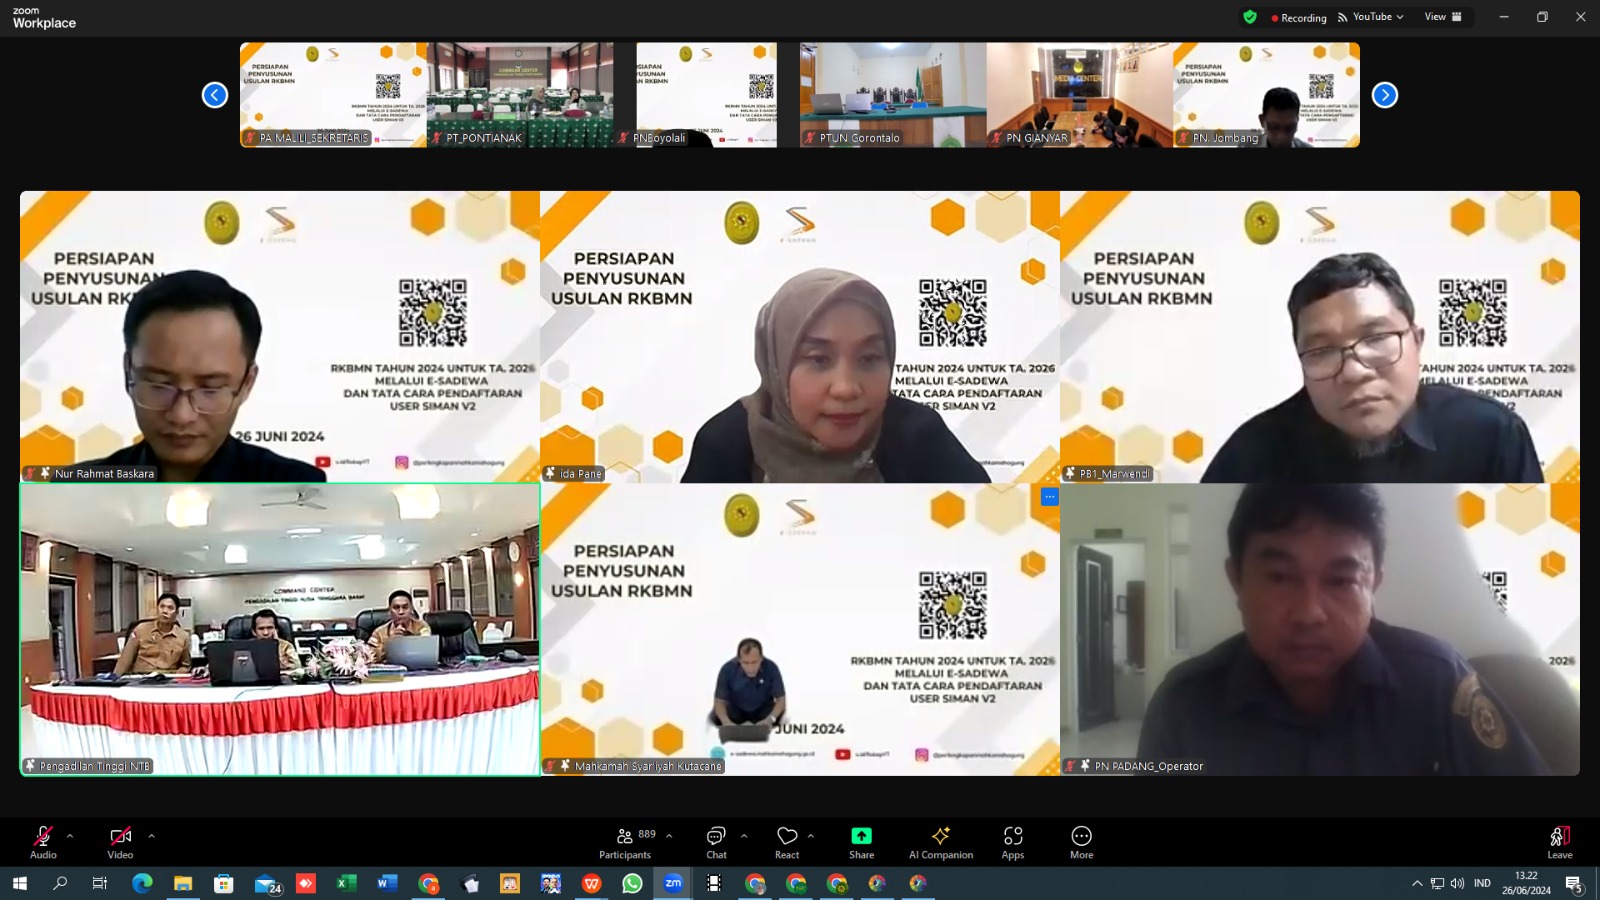Select the PT_PONTIANAK video thumbnail
The image size is (1600, 900).
520,94
